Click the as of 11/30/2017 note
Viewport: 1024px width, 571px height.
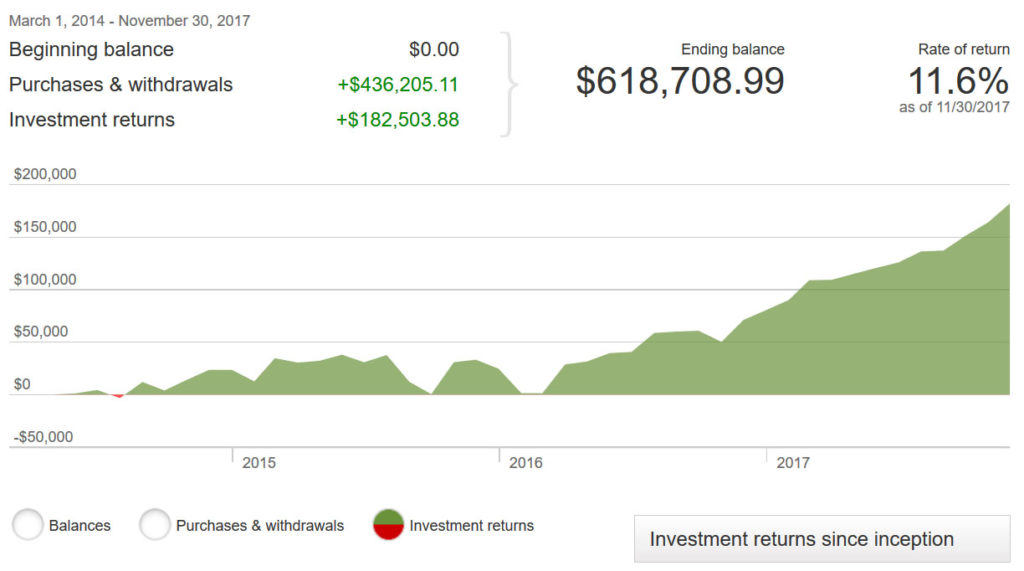coord(954,108)
